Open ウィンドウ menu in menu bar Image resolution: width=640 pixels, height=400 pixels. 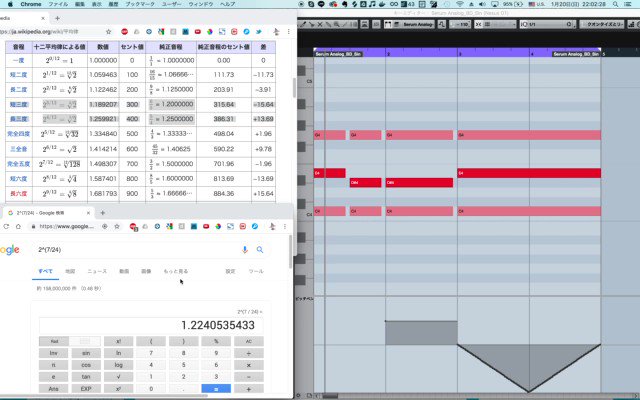200,4
